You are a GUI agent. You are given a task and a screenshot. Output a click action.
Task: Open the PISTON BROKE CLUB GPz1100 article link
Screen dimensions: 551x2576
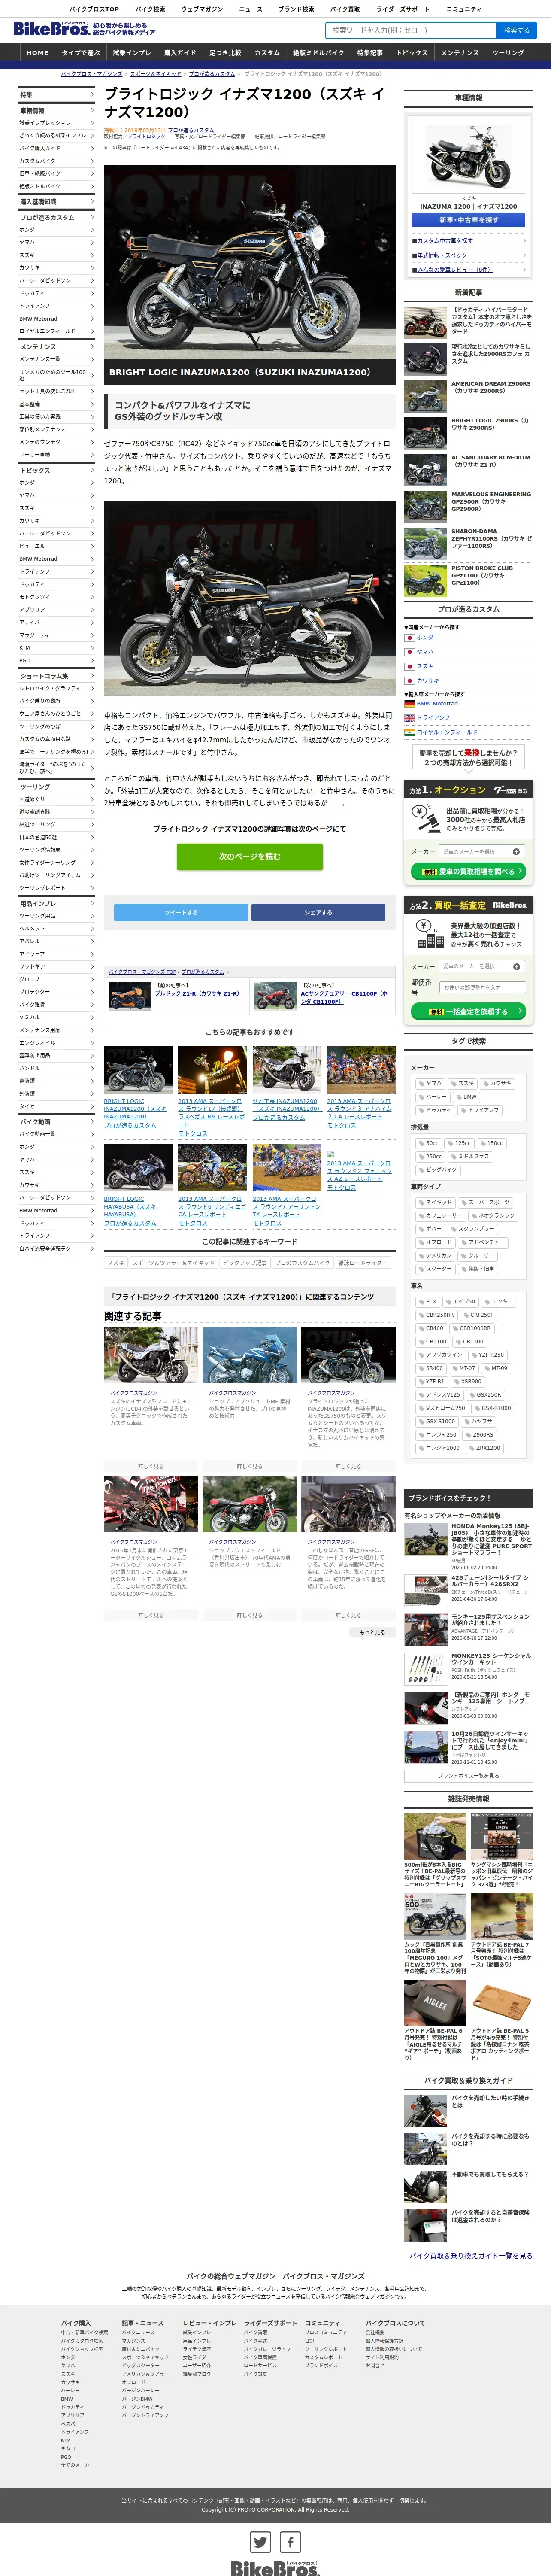point(482,575)
